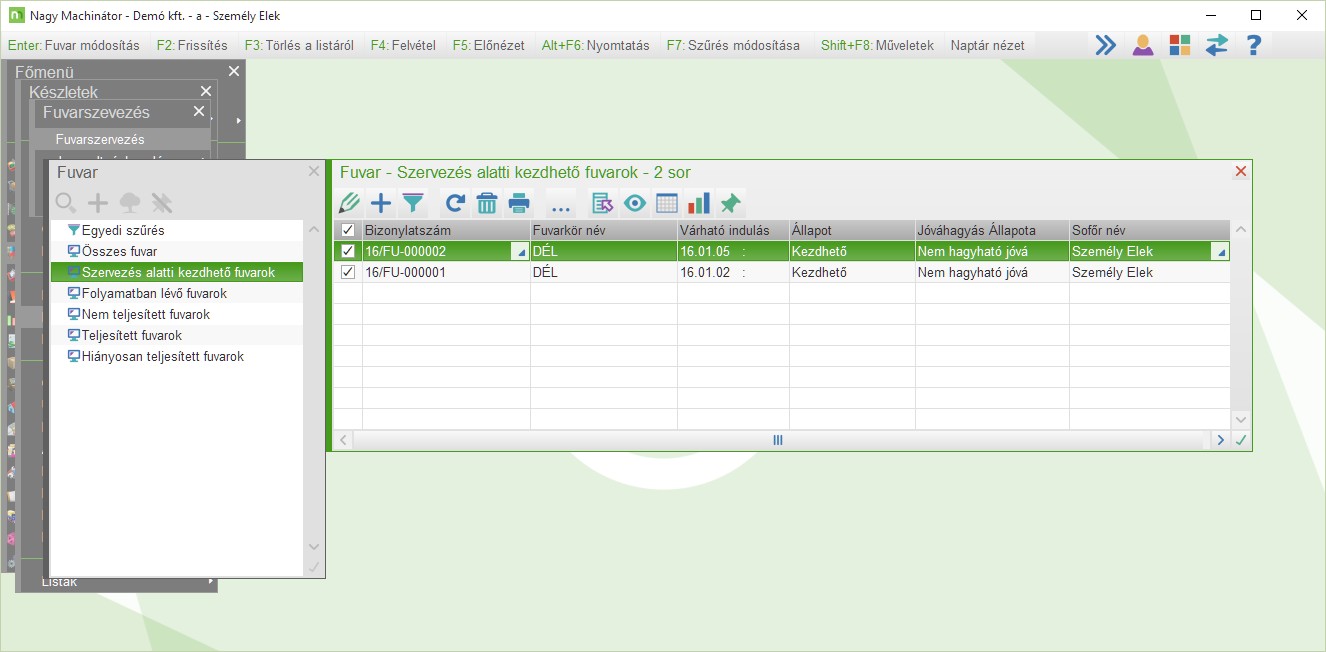Toggle the select-all checkbox in the table header
This screenshot has width=1326, height=652.
click(x=348, y=230)
